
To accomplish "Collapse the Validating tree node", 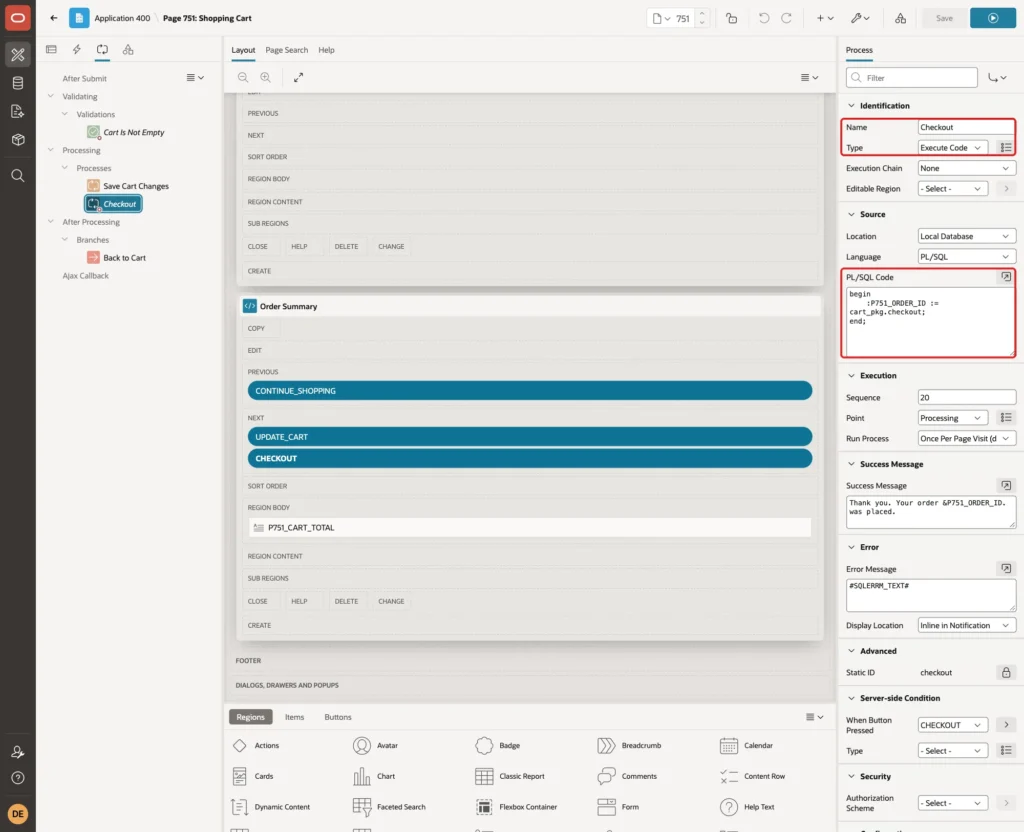I will coord(50,96).
